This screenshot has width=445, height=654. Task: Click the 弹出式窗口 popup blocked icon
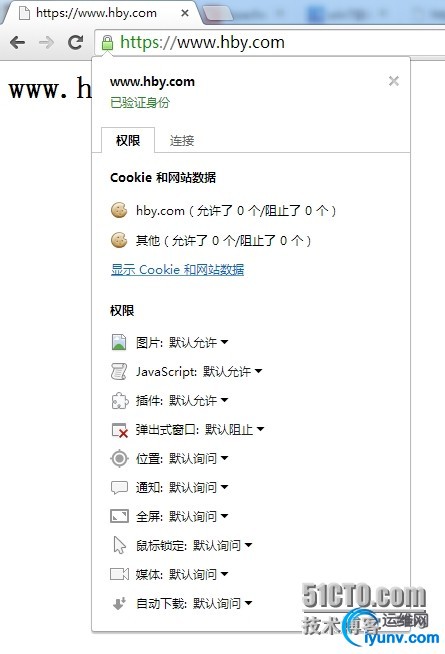119,430
